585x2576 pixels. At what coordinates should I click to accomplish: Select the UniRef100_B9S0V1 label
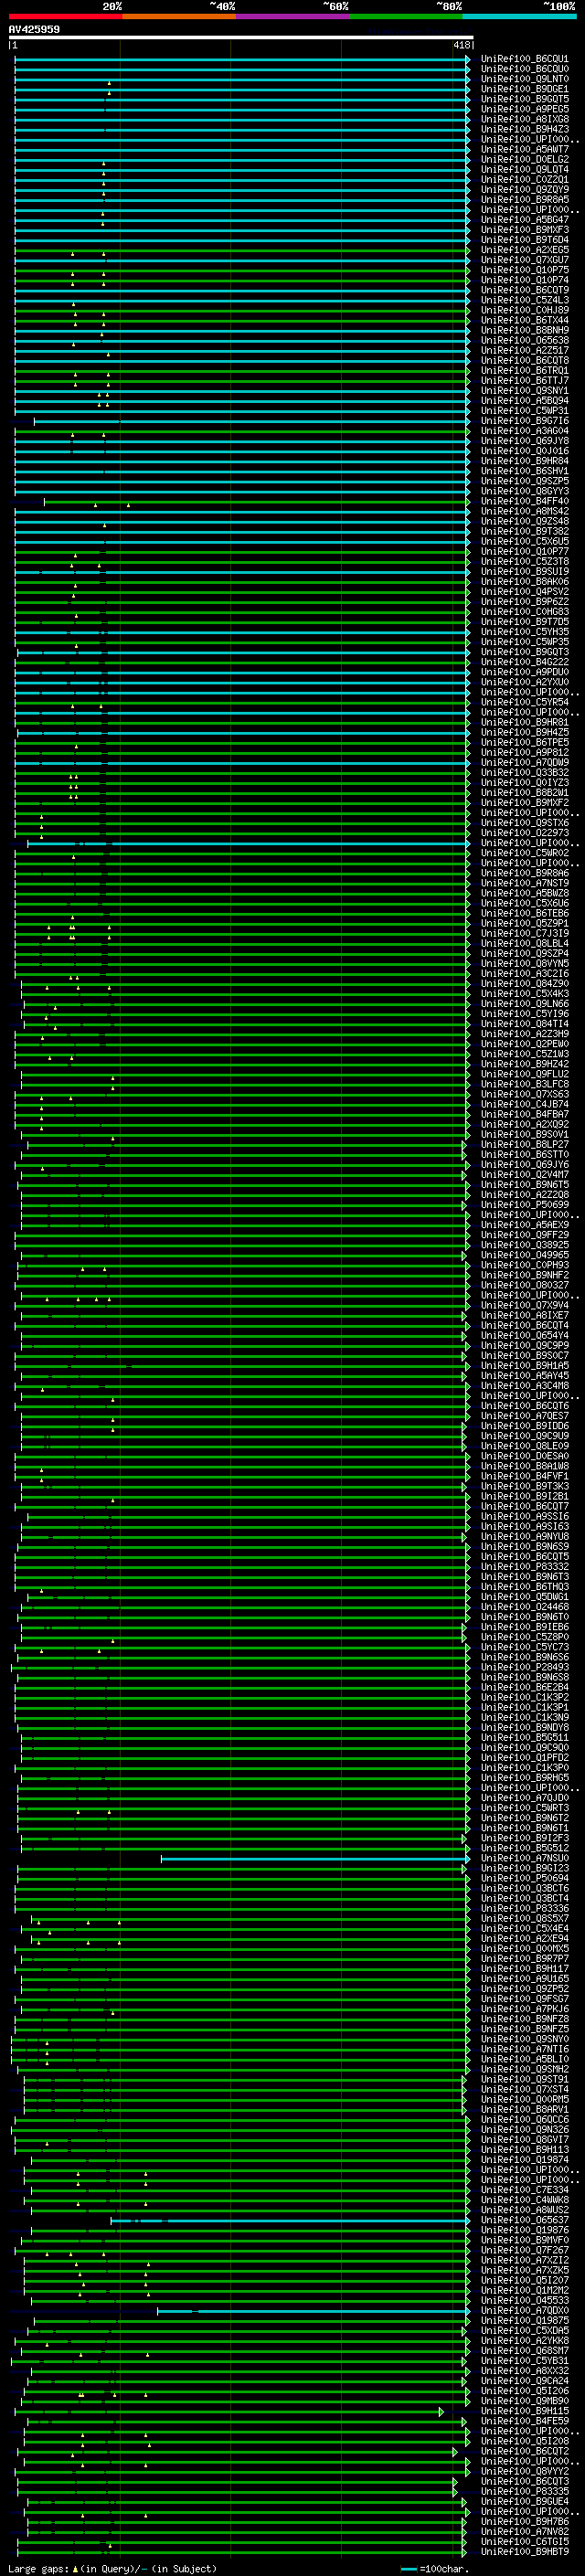click(x=524, y=1135)
